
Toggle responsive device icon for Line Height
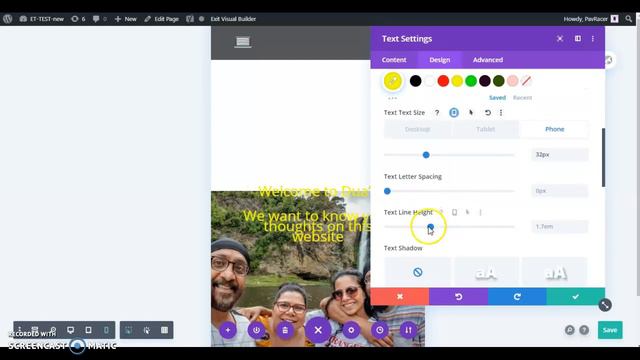point(454,212)
